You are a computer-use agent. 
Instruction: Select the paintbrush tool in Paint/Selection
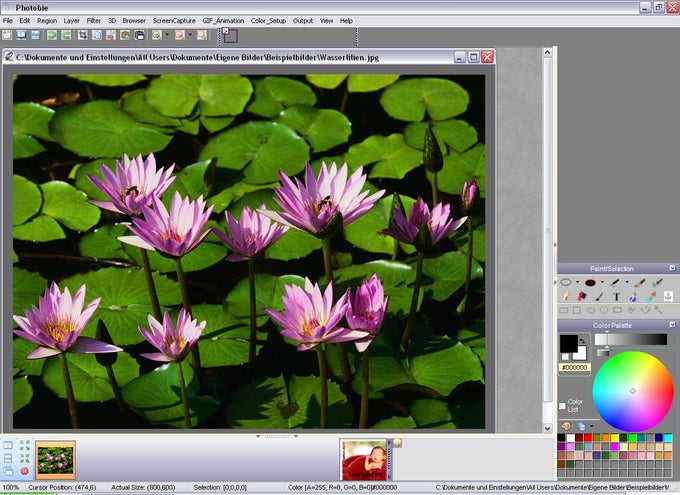pyautogui.click(x=639, y=283)
